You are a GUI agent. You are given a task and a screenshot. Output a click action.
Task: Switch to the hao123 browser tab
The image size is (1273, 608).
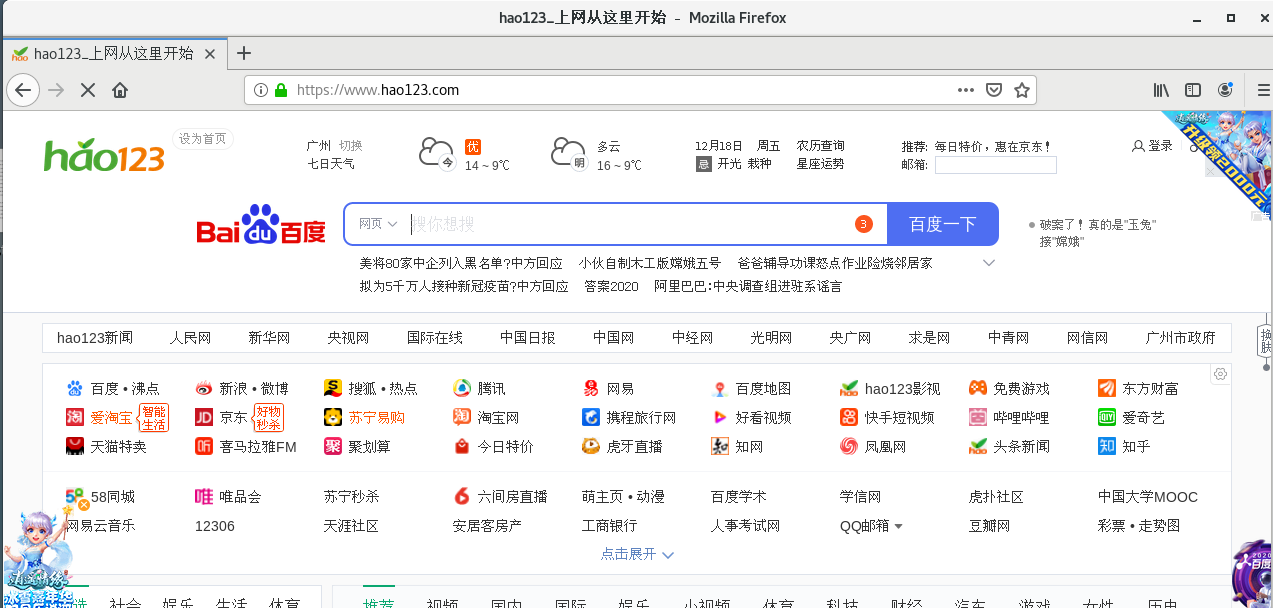click(114, 53)
